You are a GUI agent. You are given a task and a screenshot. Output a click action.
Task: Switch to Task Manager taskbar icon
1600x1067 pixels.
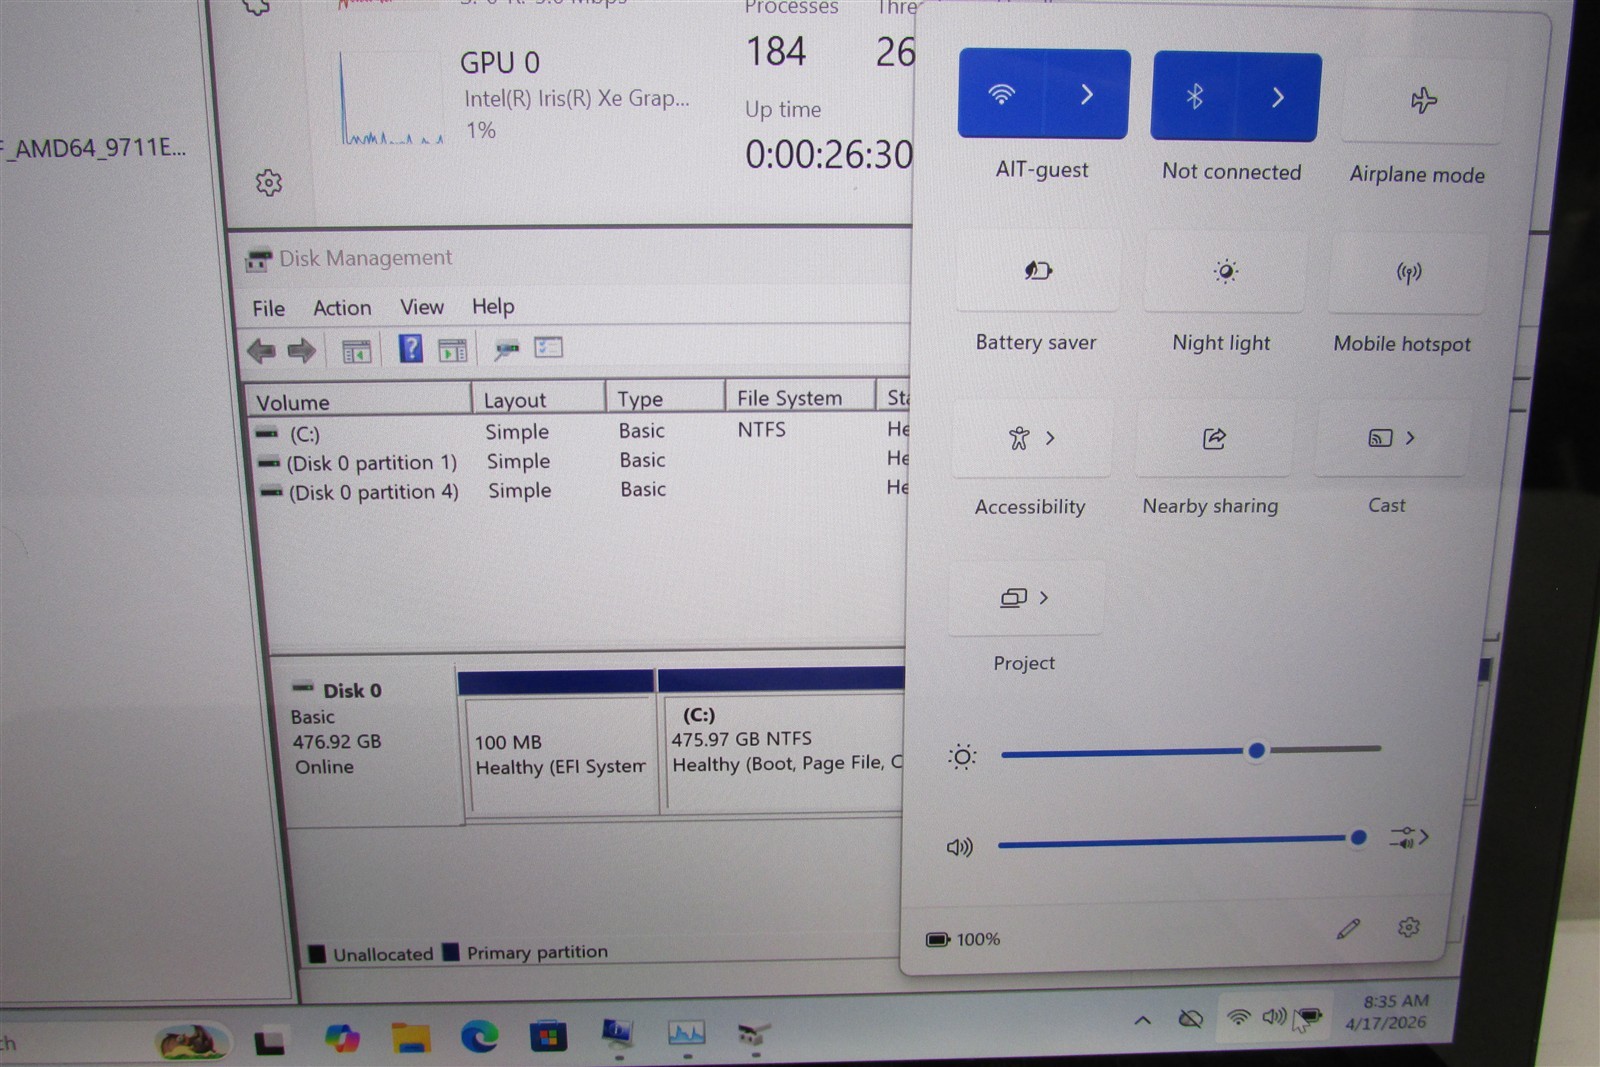[x=687, y=1033]
